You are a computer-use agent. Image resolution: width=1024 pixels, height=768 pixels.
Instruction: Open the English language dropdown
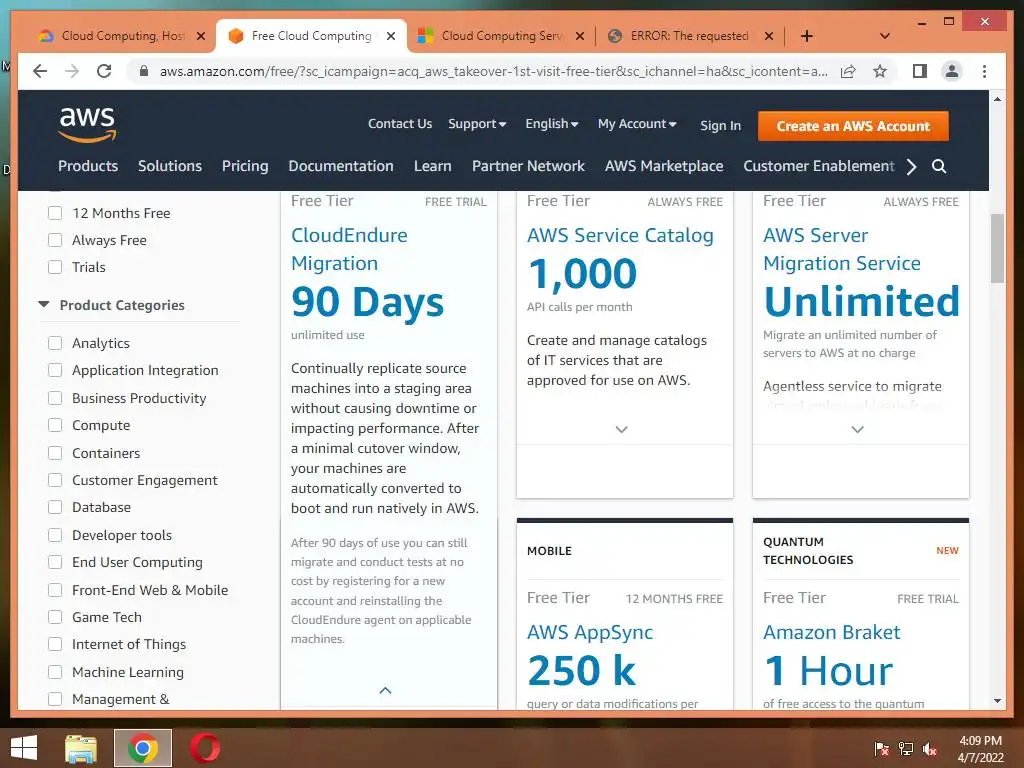coord(552,123)
